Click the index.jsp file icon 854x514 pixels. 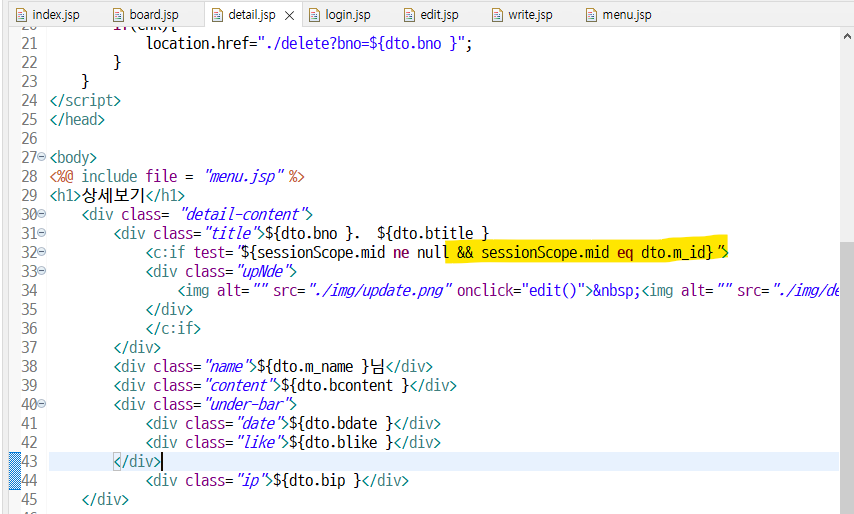[21, 15]
